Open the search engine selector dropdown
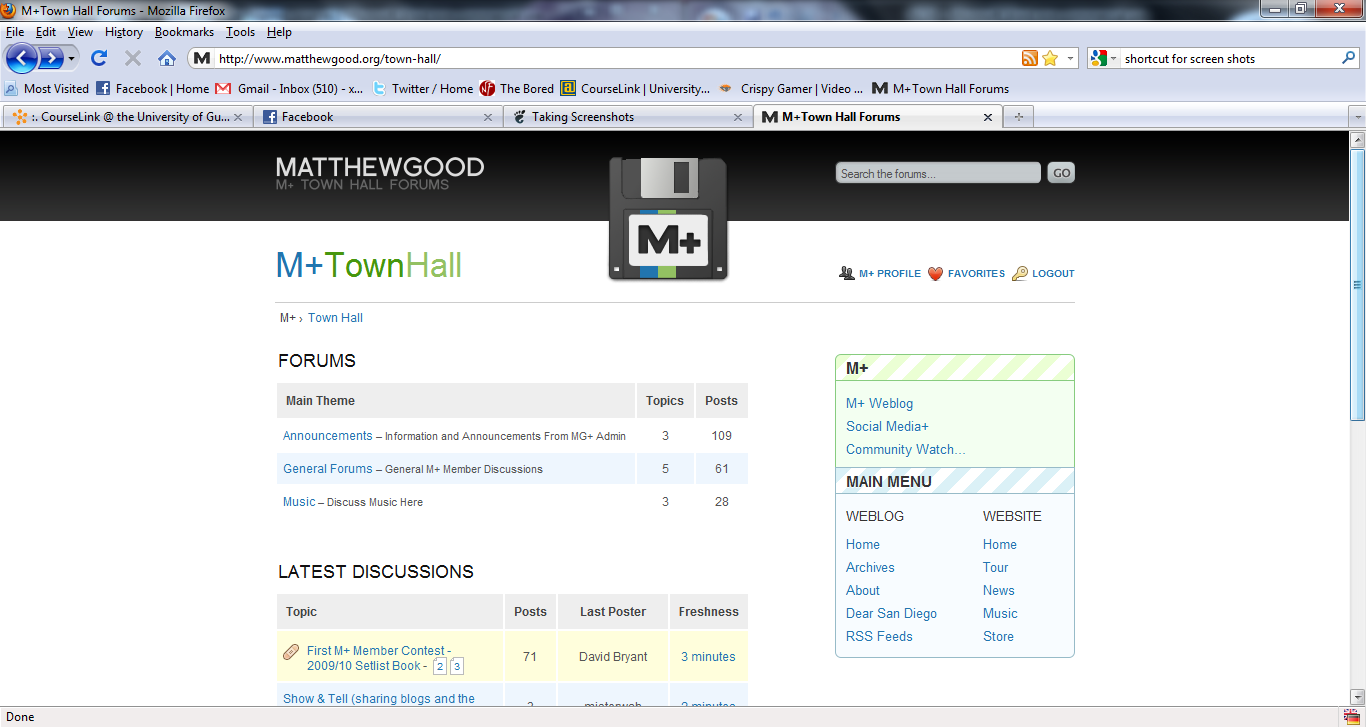Screen dimensions: 1366x728 pyautogui.click(x=1104, y=58)
